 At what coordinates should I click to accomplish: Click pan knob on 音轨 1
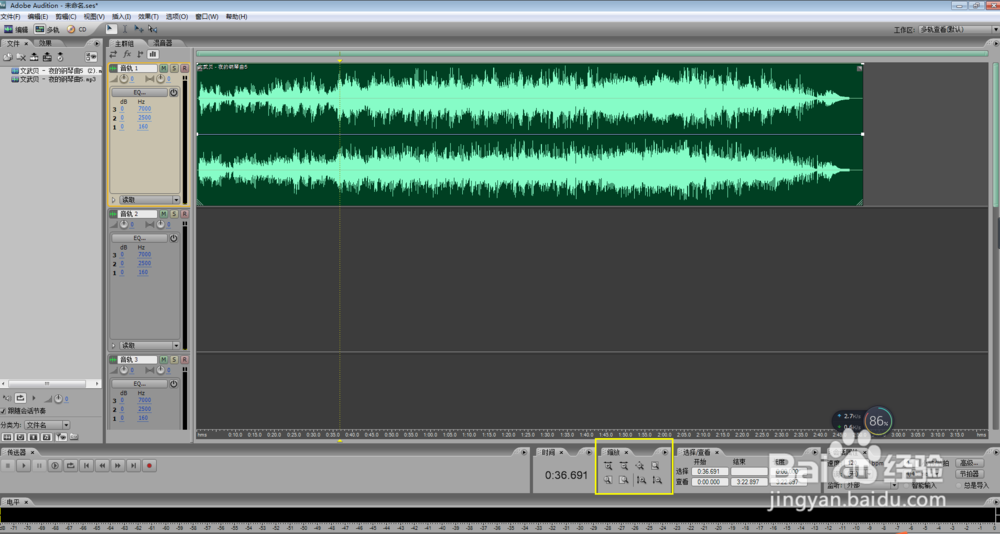pos(160,79)
